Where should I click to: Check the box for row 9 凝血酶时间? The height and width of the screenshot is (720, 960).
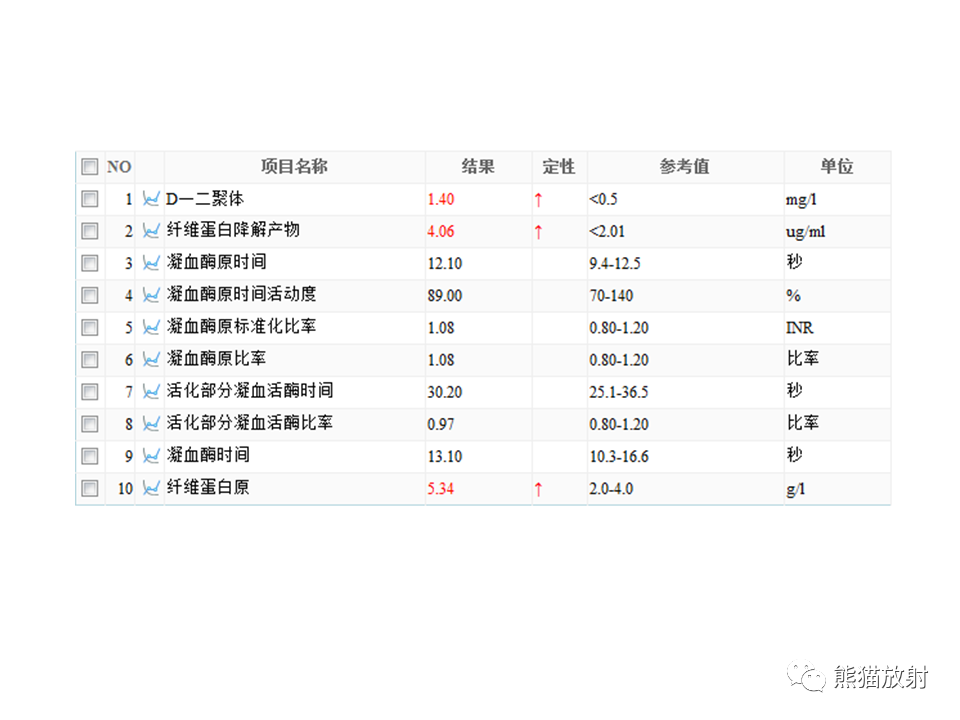click(x=90, y=456)
